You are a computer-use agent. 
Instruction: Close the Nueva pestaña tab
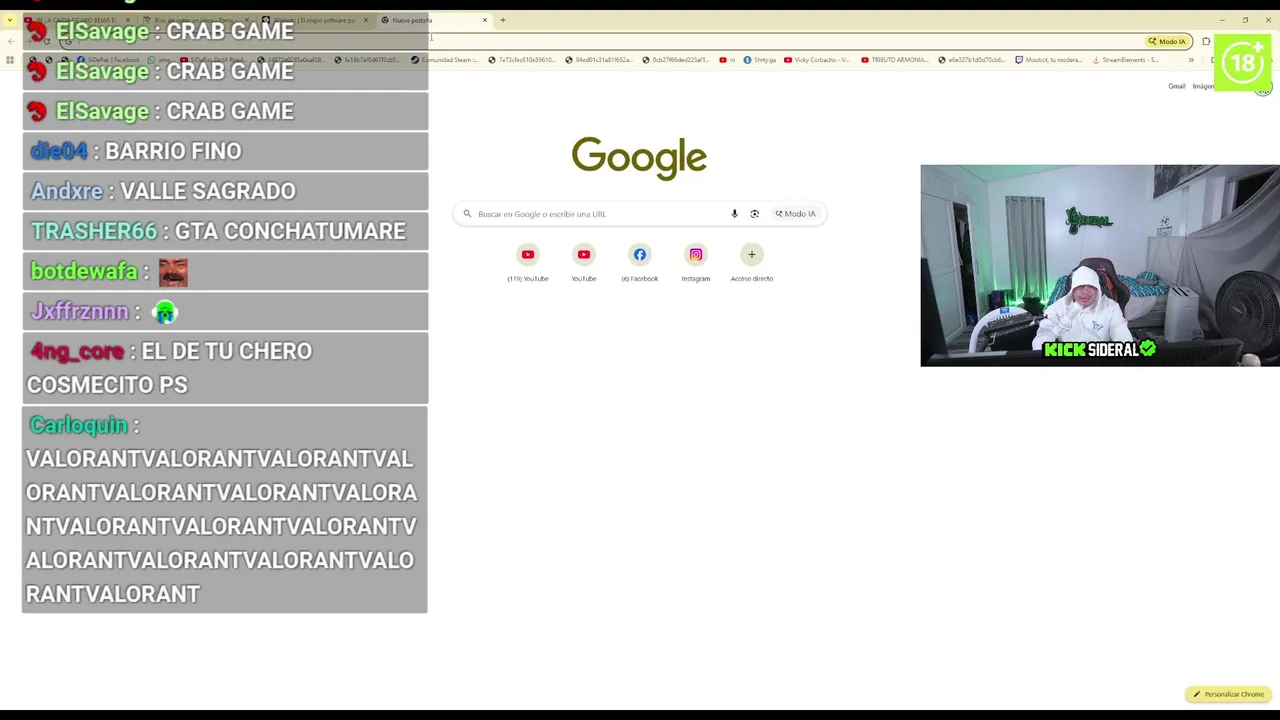coord(485,20)
